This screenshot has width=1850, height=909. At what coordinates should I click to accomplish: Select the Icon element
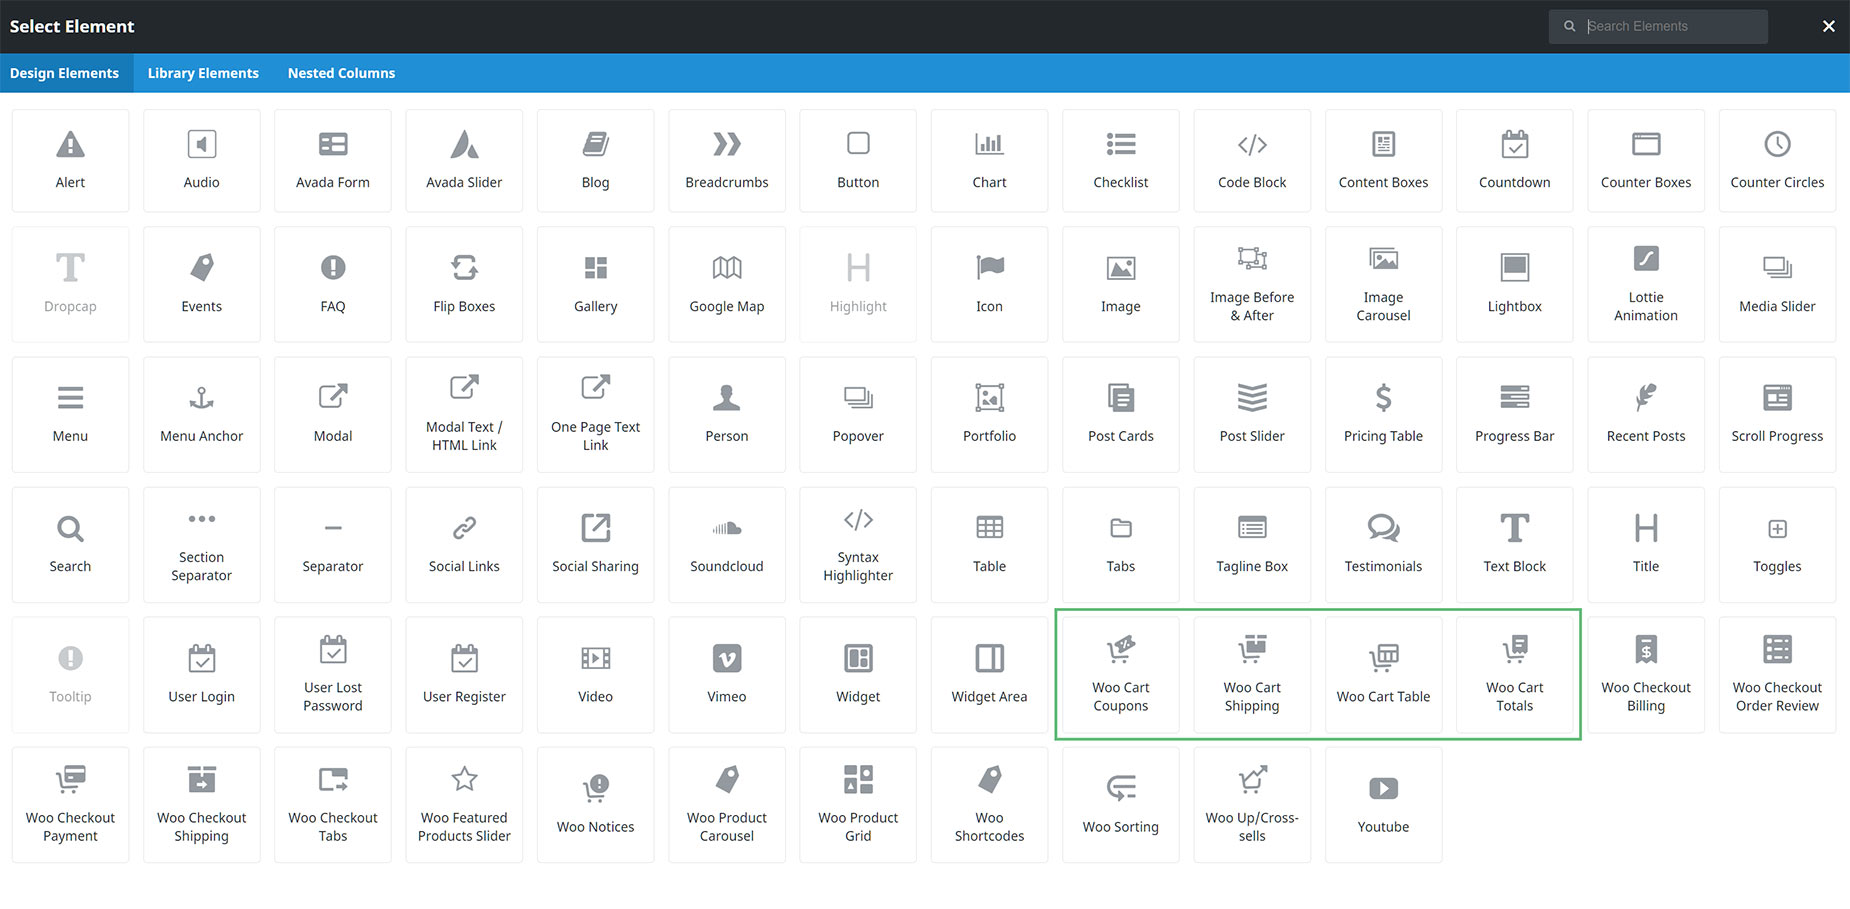[x=989, y=284]
